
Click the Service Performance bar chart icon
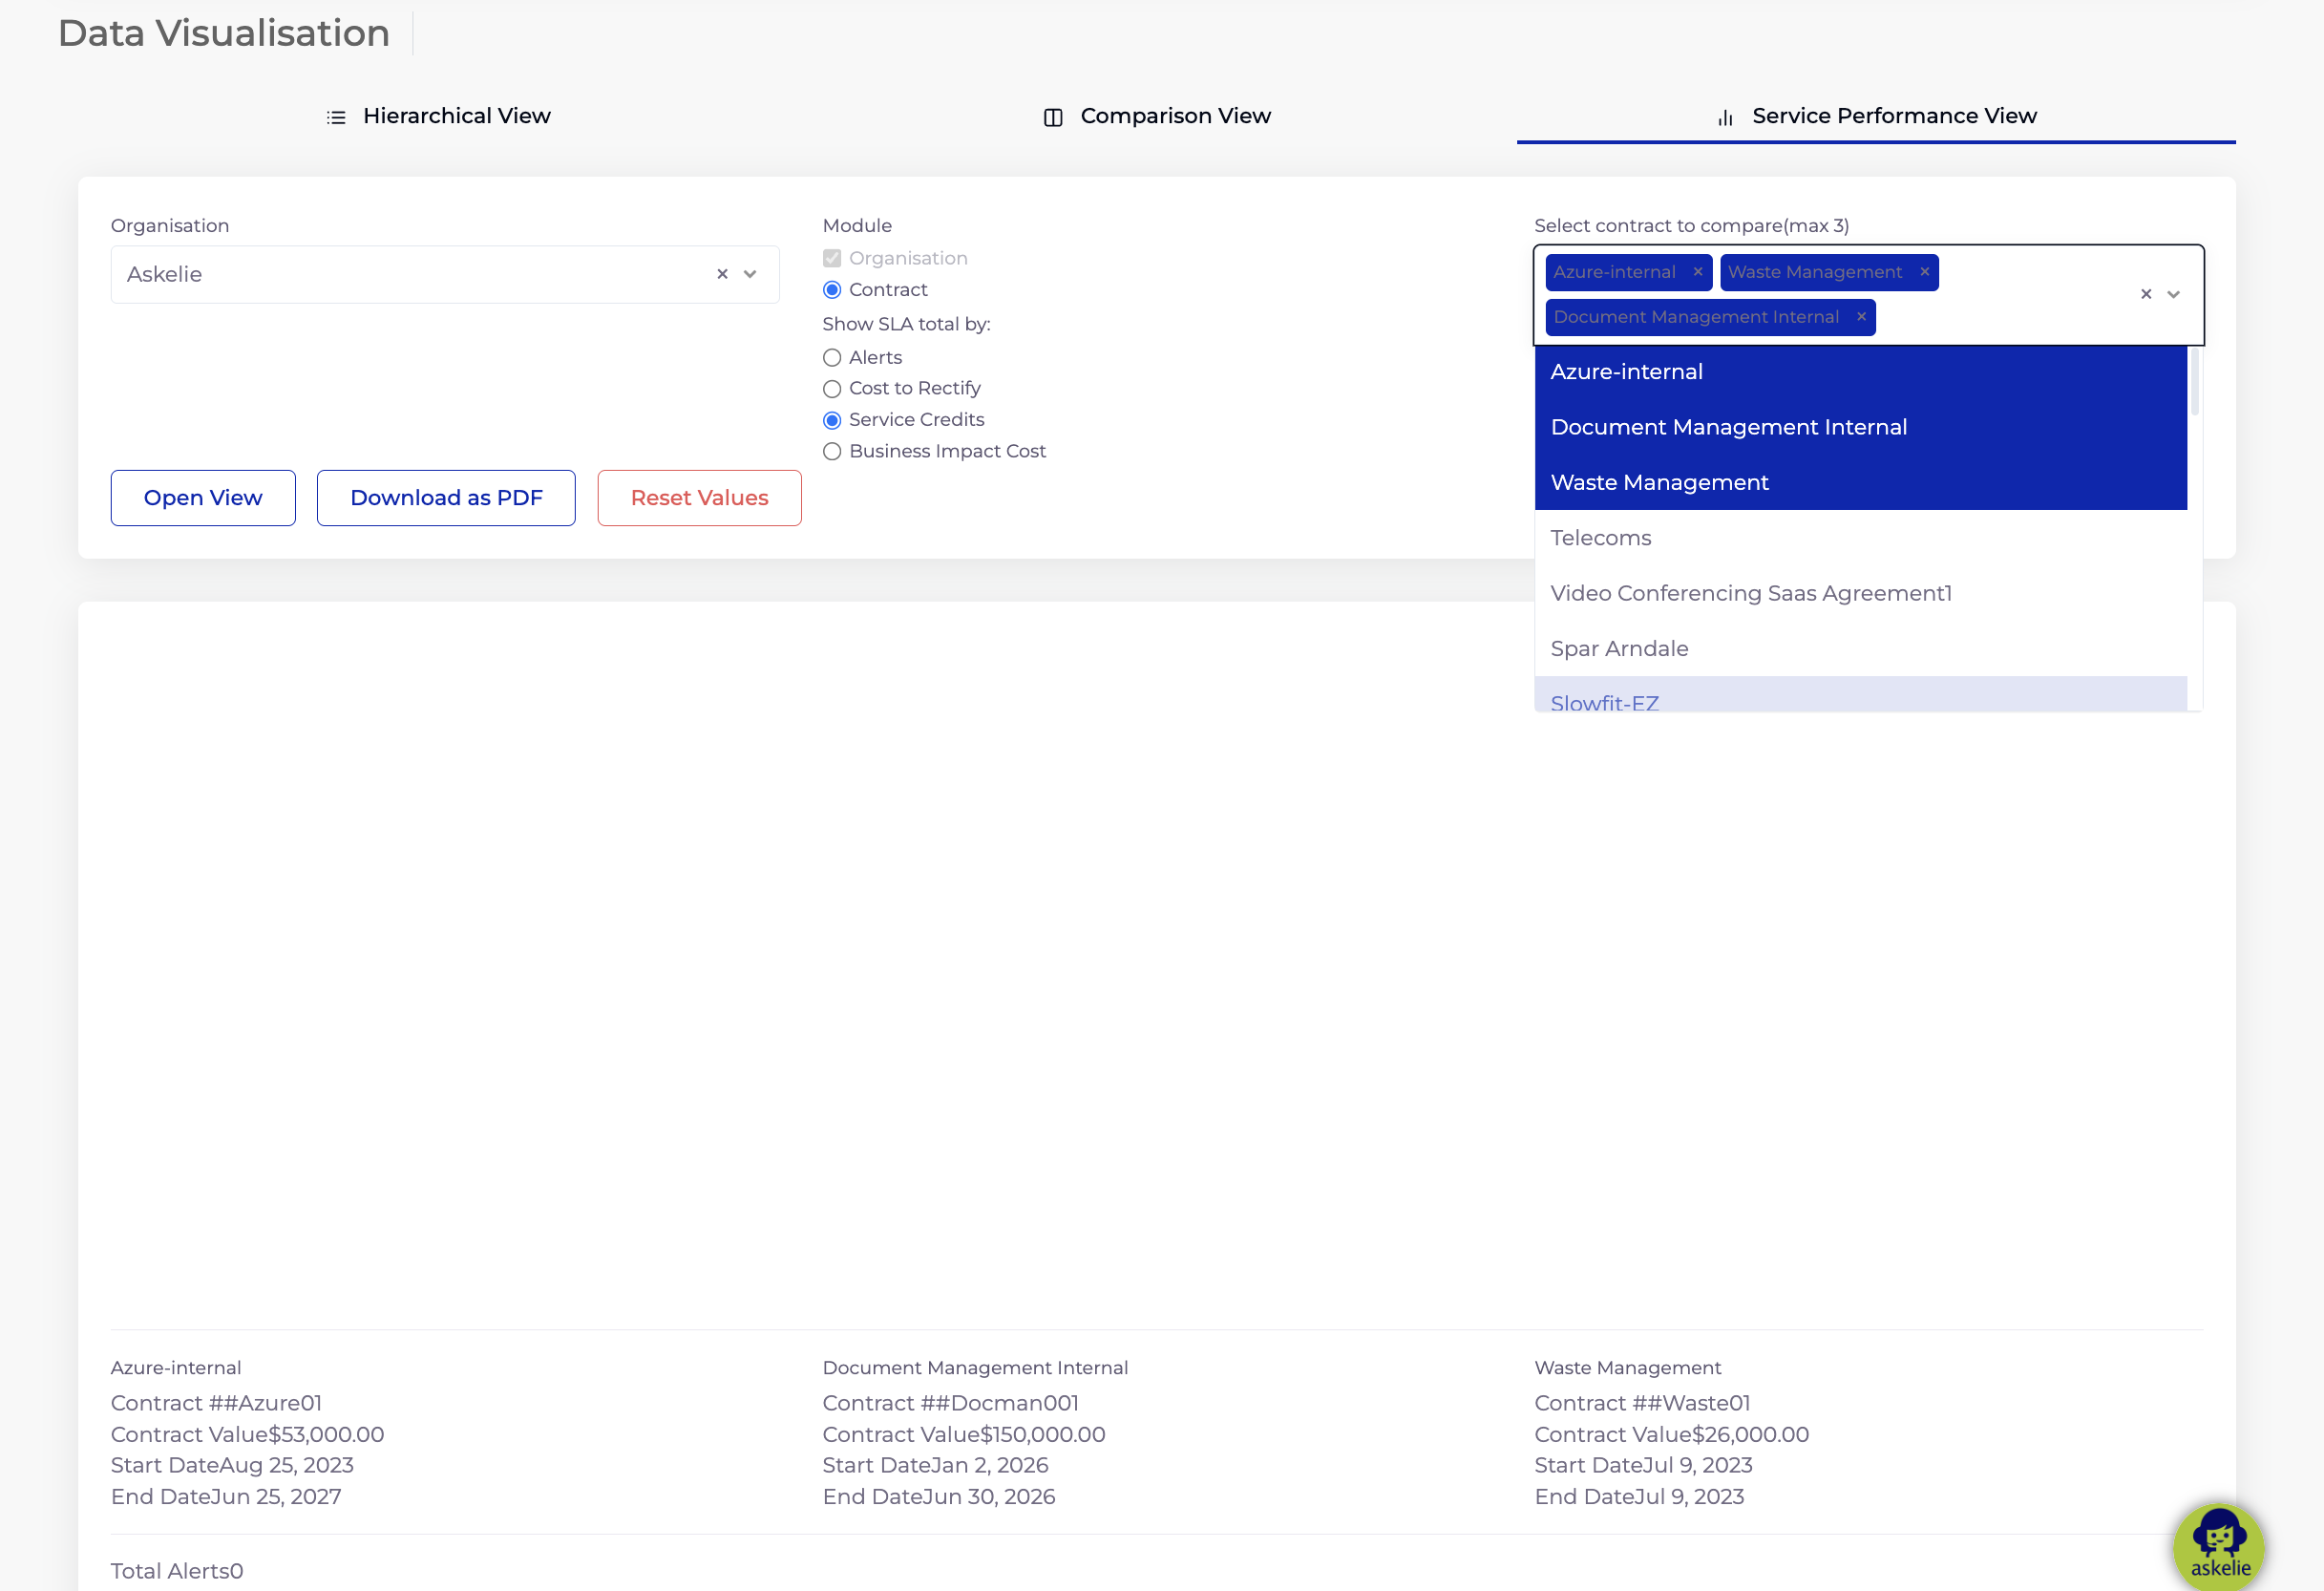(x=1725, y=117)
